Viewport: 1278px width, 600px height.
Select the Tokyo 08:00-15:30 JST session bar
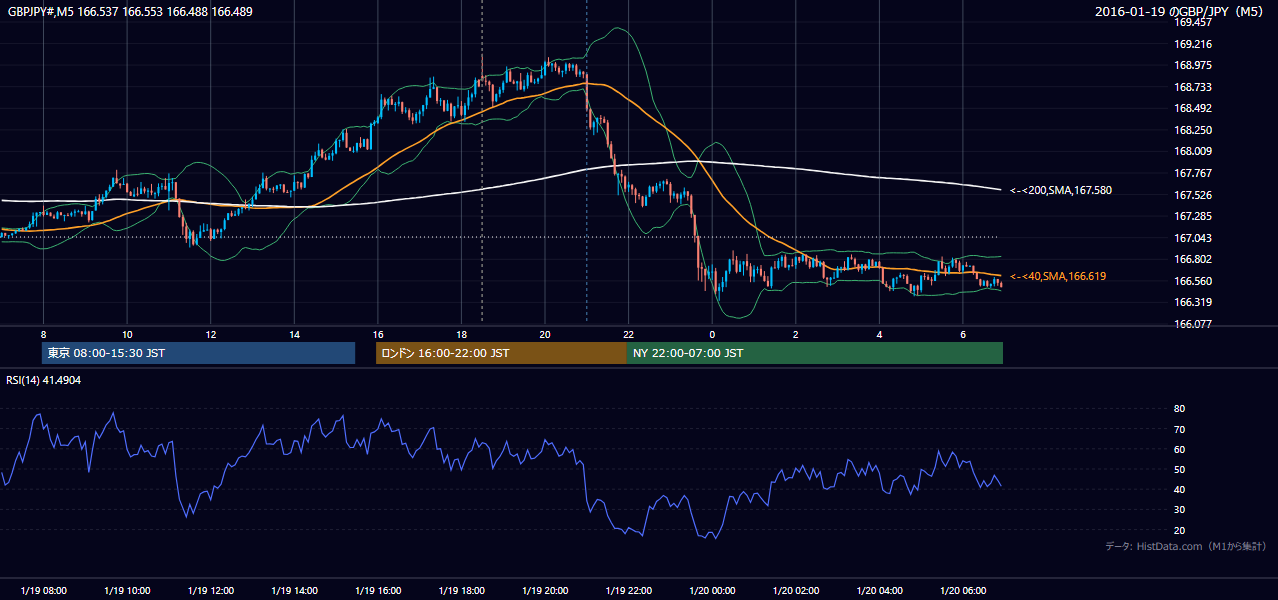[198, 353]
